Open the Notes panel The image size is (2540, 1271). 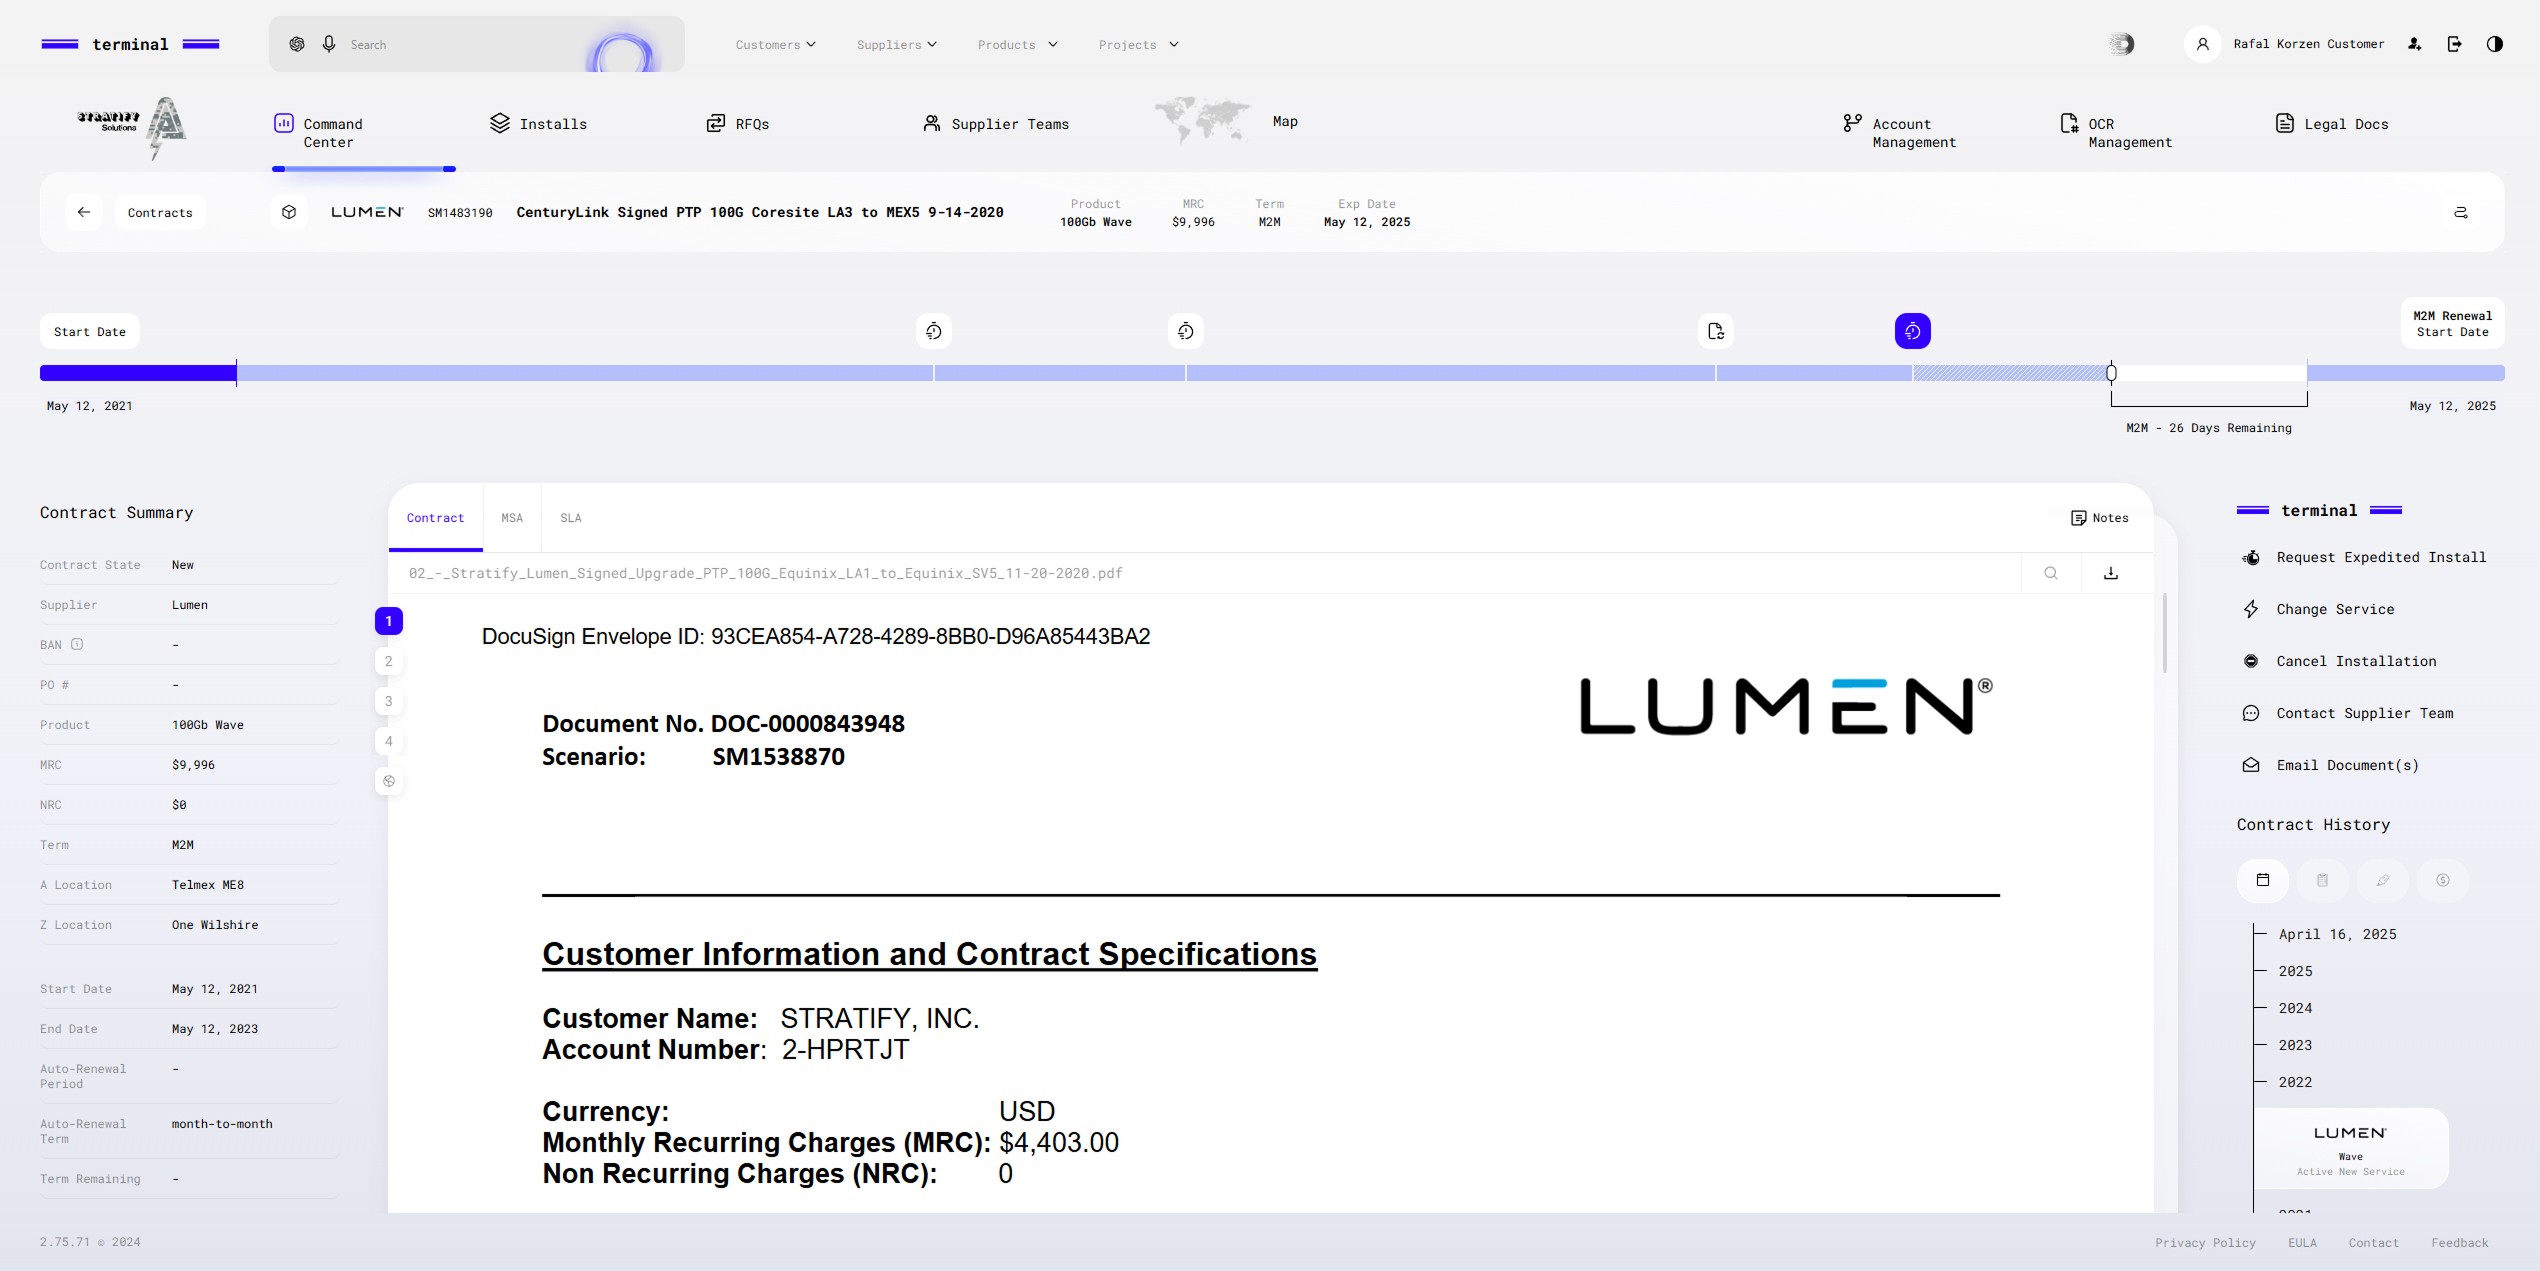[2099, 517]
